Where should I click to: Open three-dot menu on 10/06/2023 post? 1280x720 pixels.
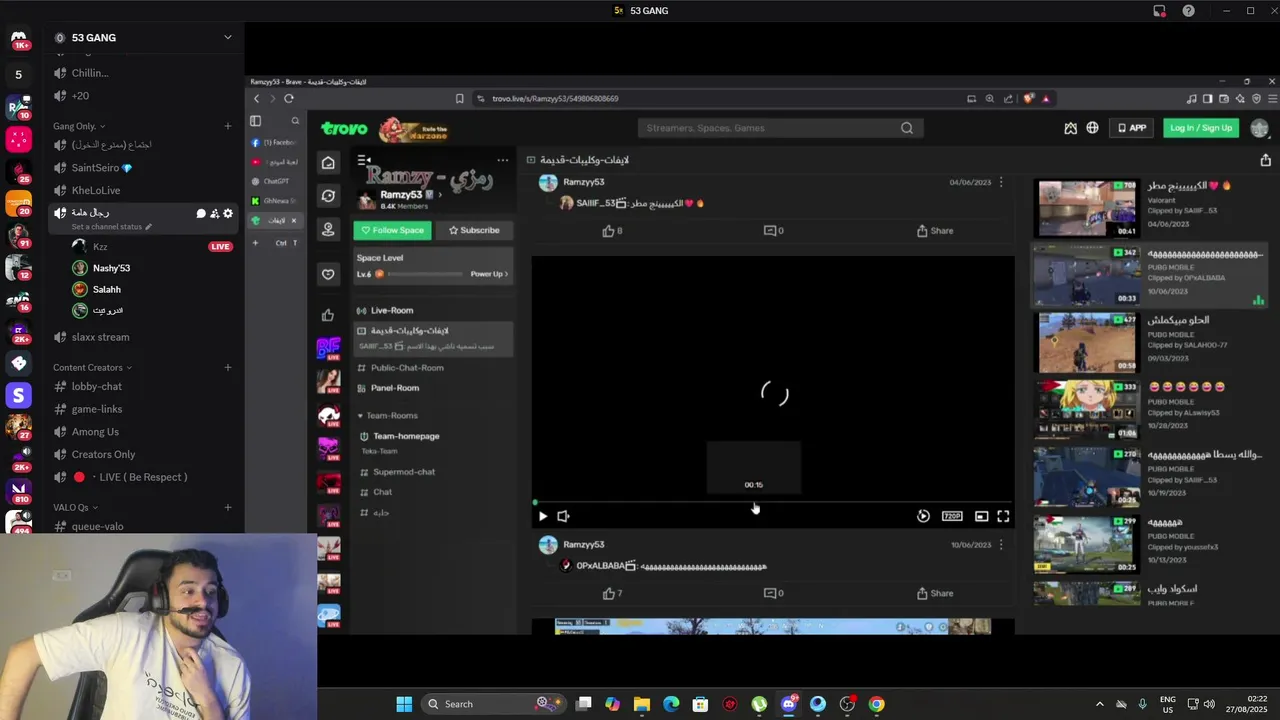(x=1001, y=545)
